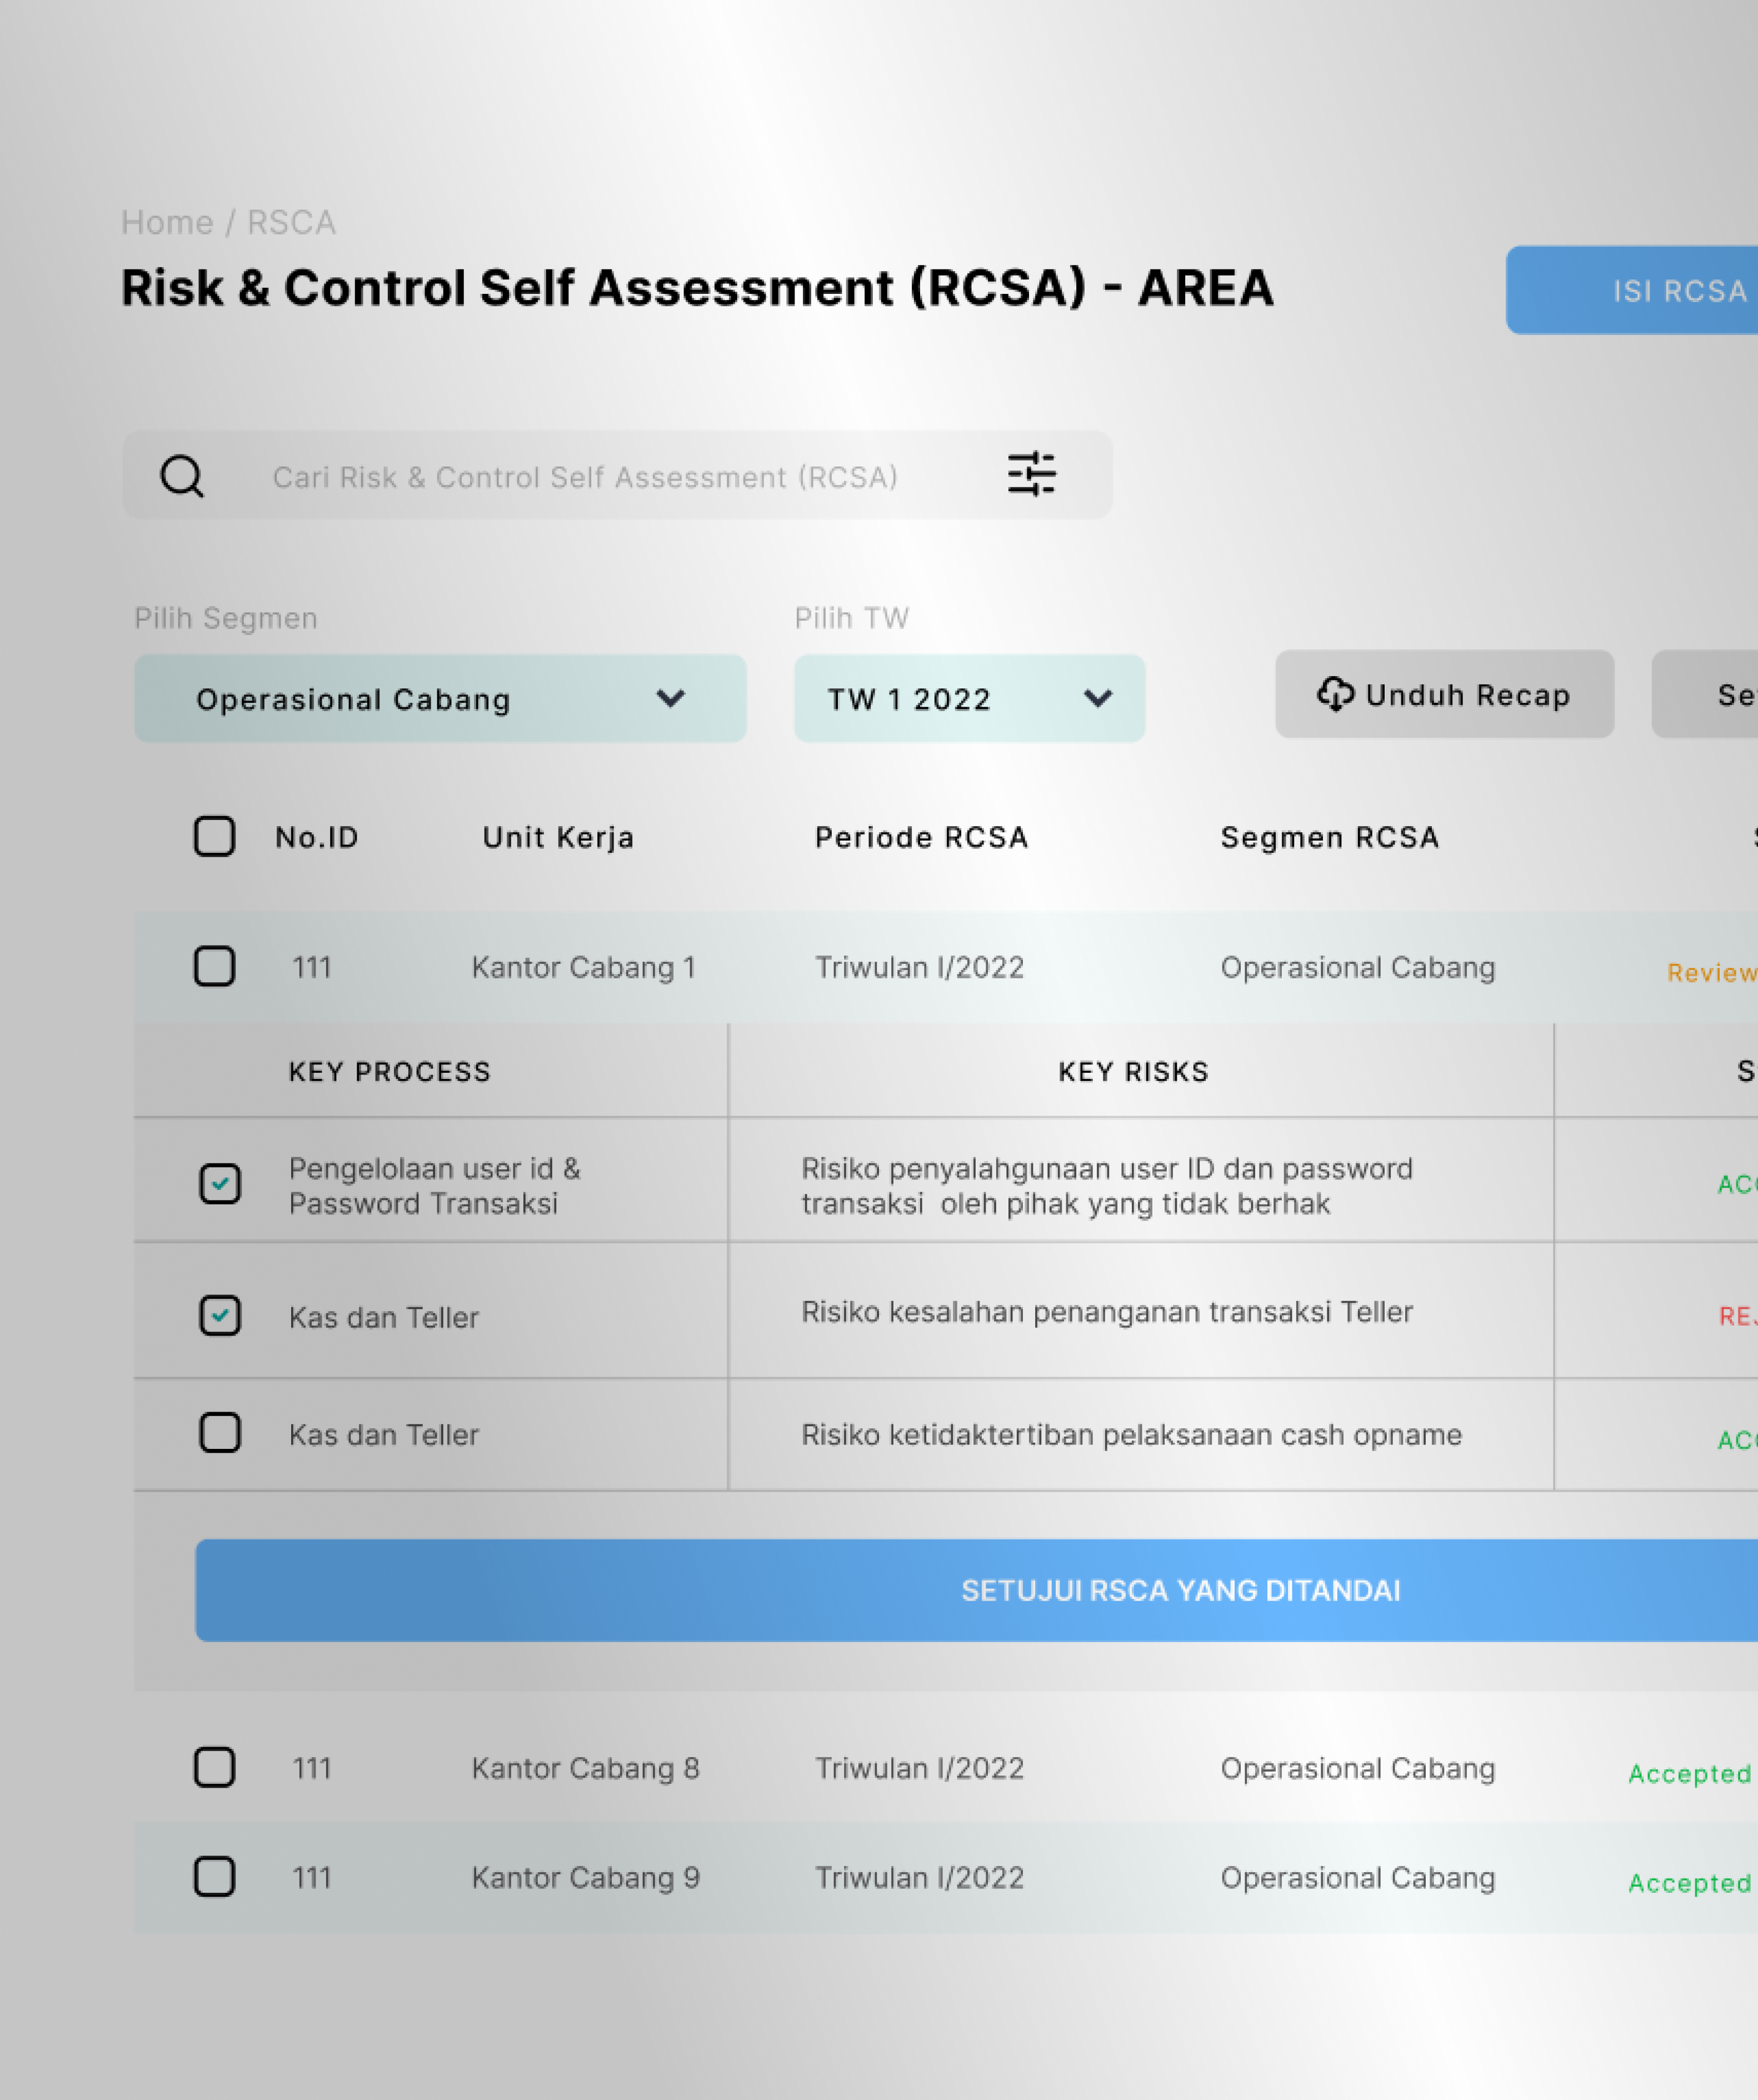The height and width of the screenshot is (2100, 1758).
Task: Check the Risiko ketidaktertiban cash opname row checkbox
Action: click(x=220, y=1433)
